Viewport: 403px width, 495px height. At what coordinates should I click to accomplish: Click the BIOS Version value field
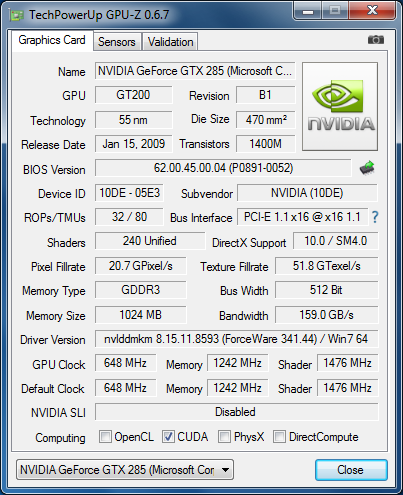223,168
